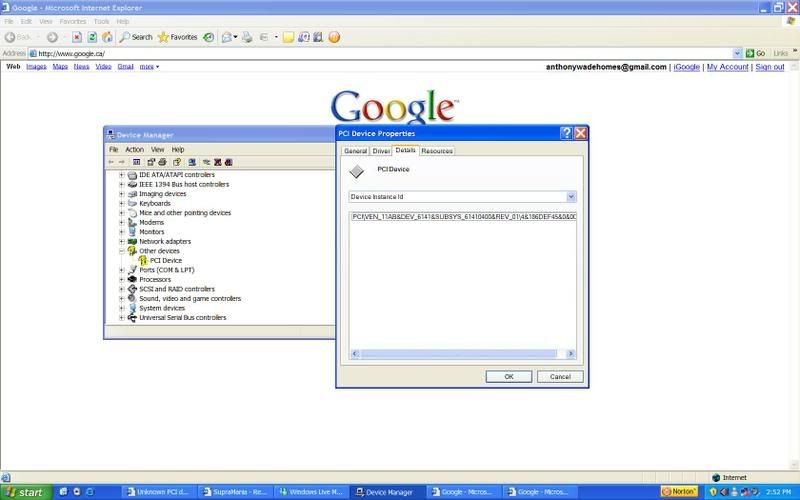Click the orange round icon in IE toolbar

coord(334,37)
